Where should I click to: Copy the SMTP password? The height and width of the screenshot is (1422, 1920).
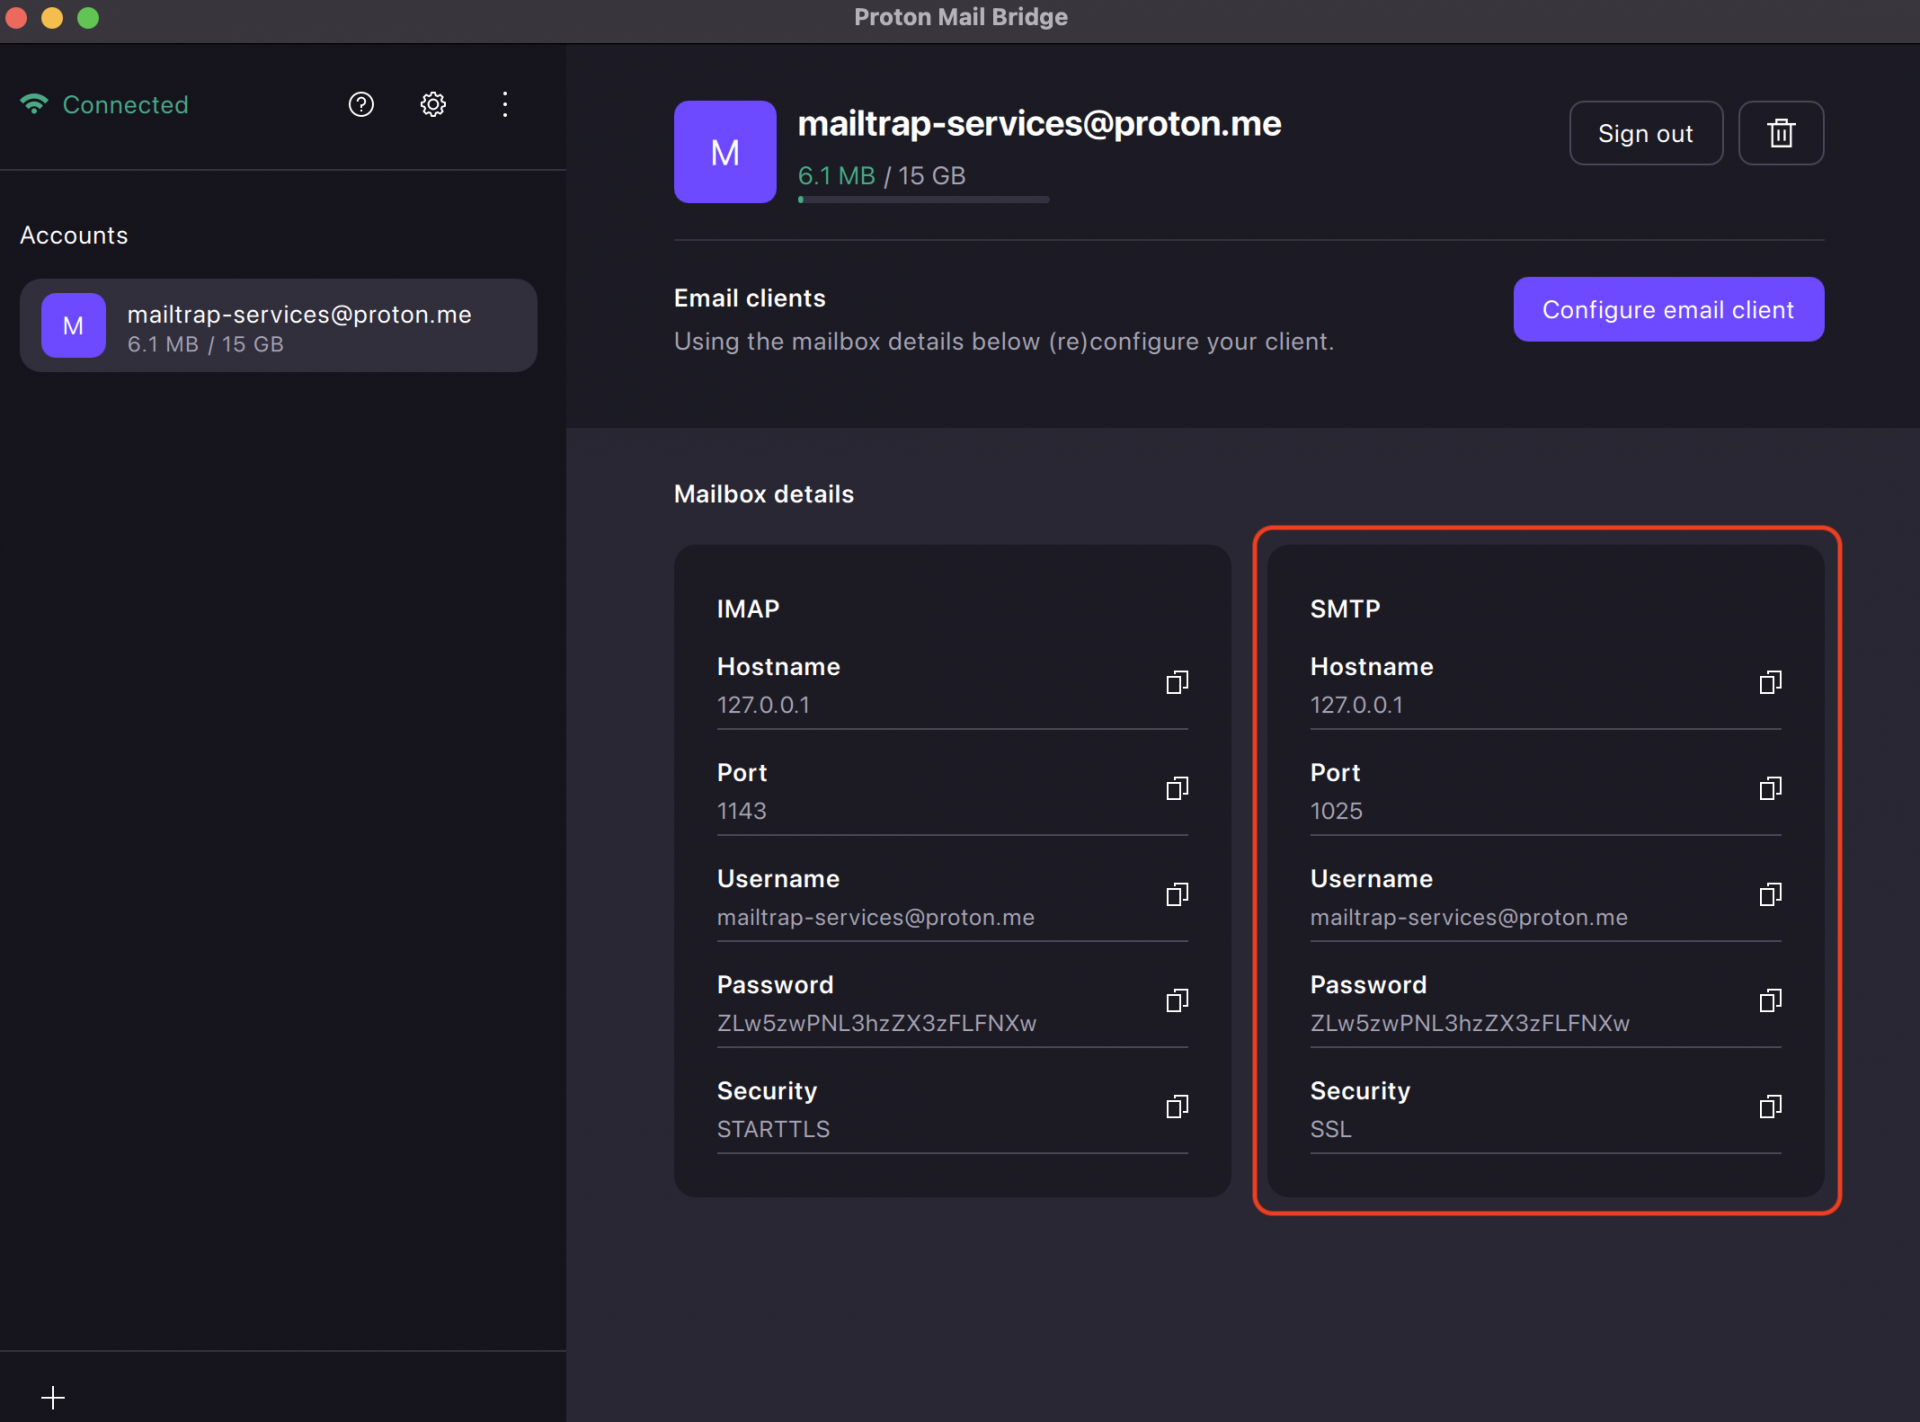[x=1770, y=1001]
